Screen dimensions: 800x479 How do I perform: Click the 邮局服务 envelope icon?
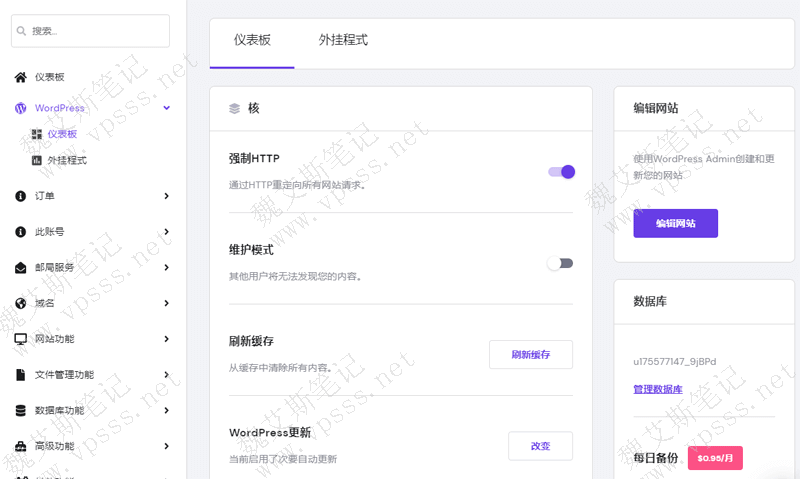pos(20,268)
